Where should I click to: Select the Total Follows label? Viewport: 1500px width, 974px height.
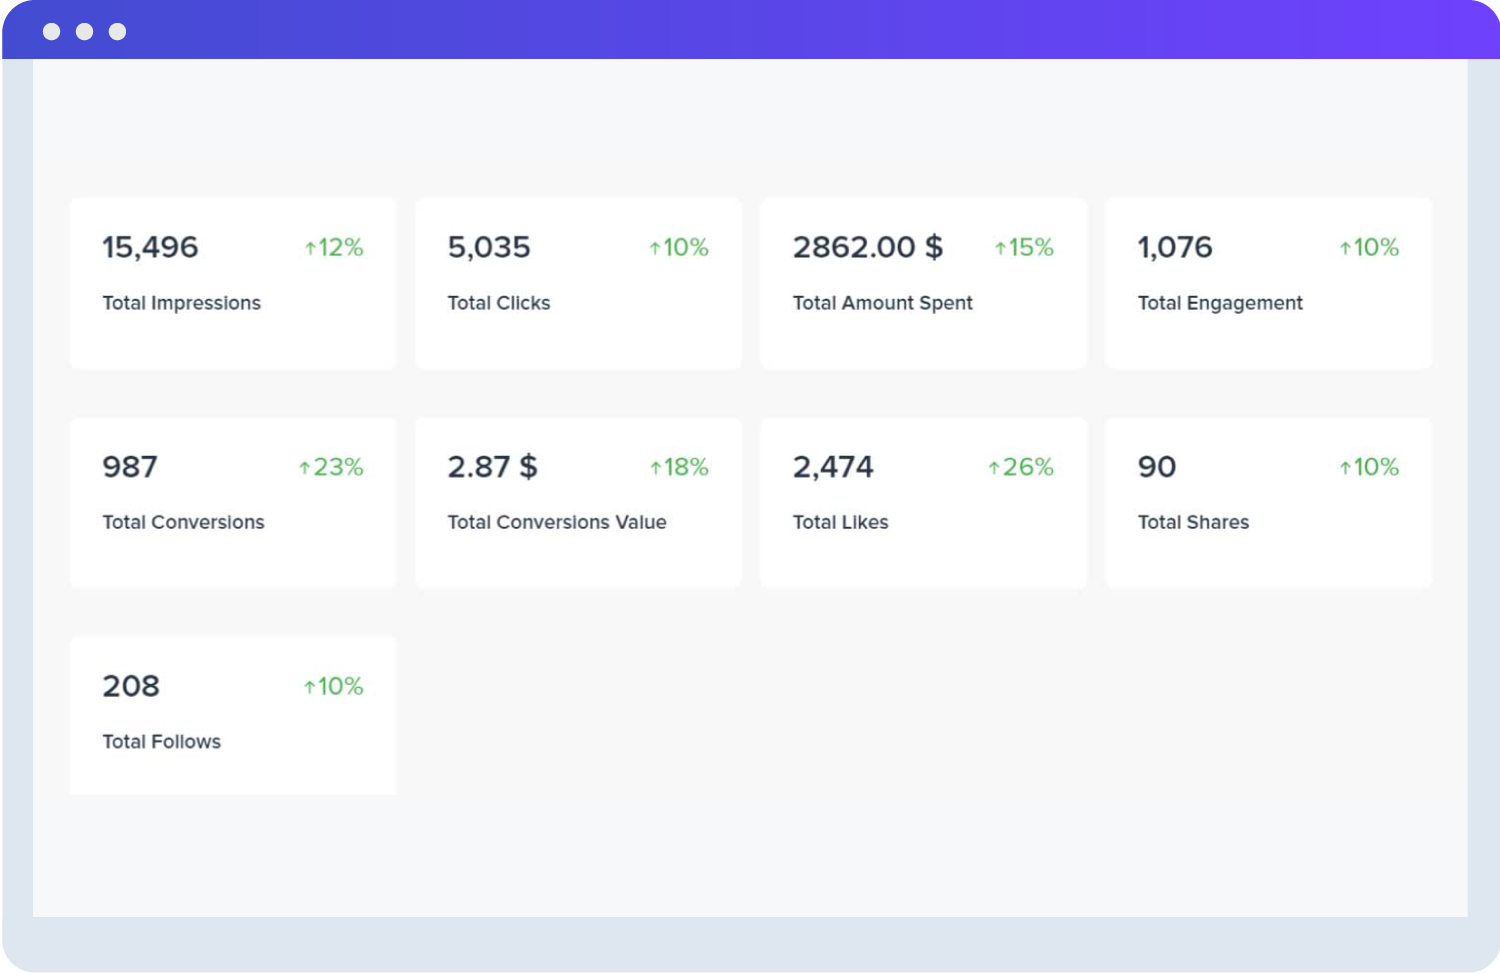162,742
